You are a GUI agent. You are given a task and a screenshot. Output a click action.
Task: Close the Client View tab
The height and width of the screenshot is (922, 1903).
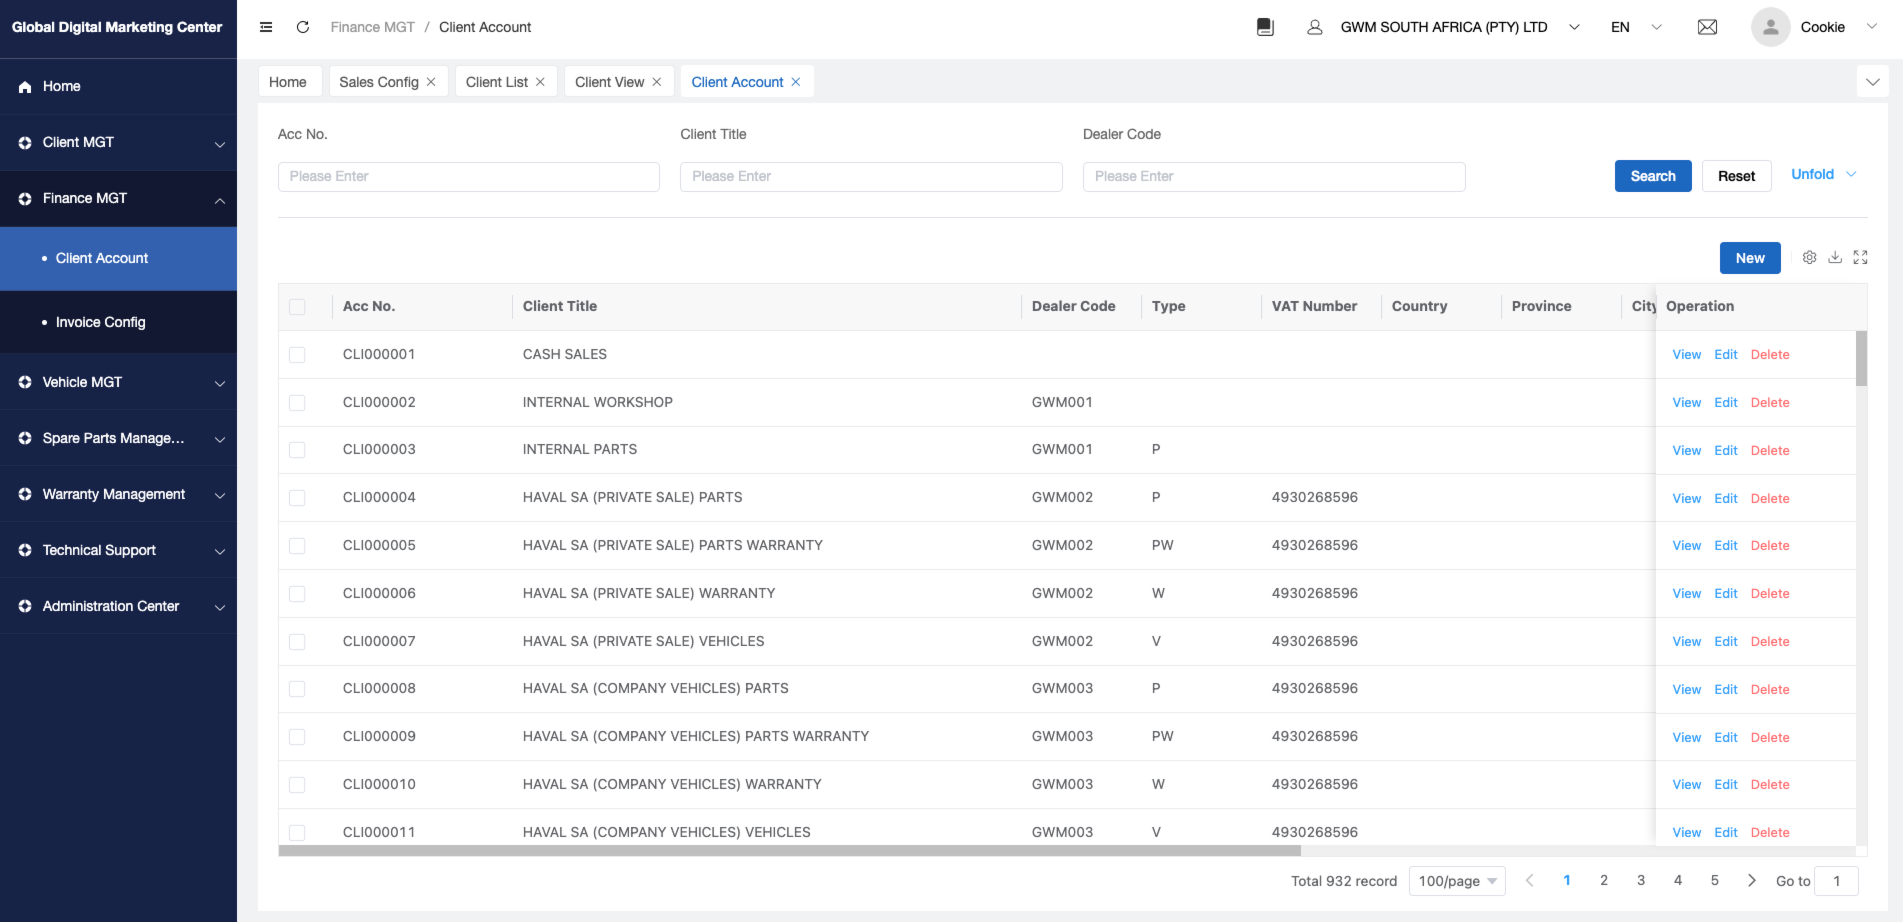tap(657, 82)
